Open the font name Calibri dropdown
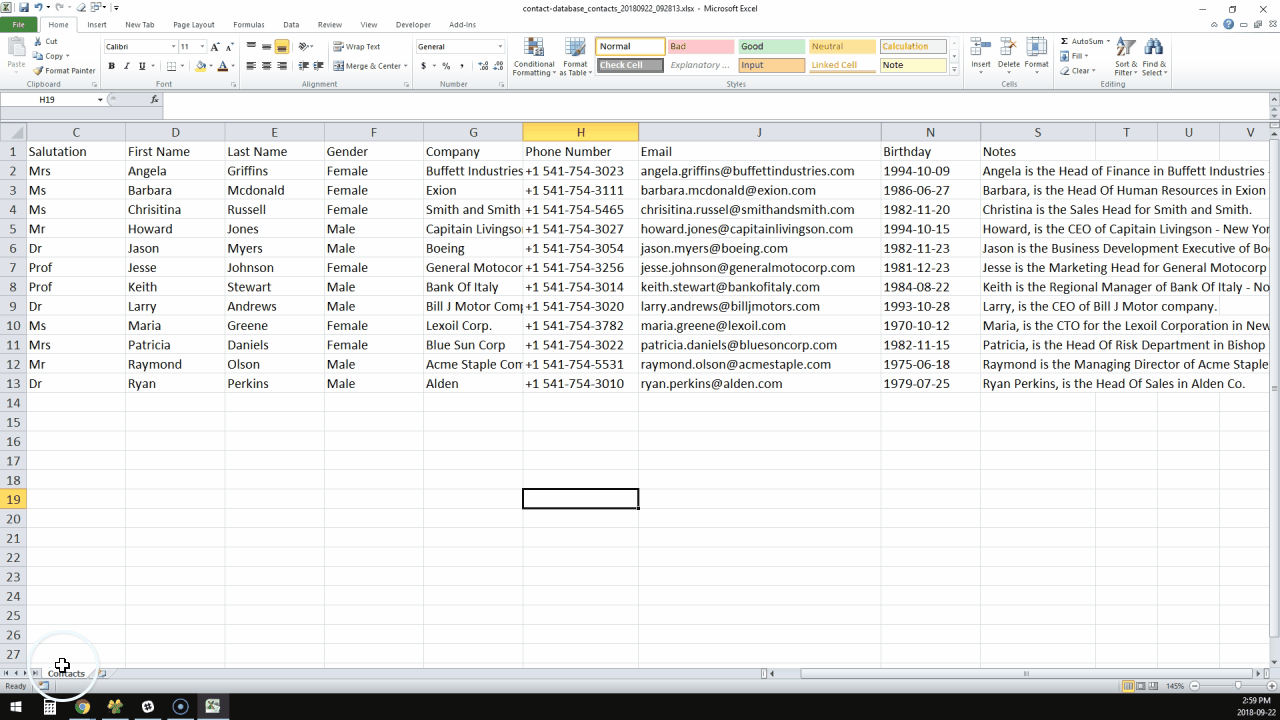The width and height of the screenshot is (1280, 720). coord(175,47)
